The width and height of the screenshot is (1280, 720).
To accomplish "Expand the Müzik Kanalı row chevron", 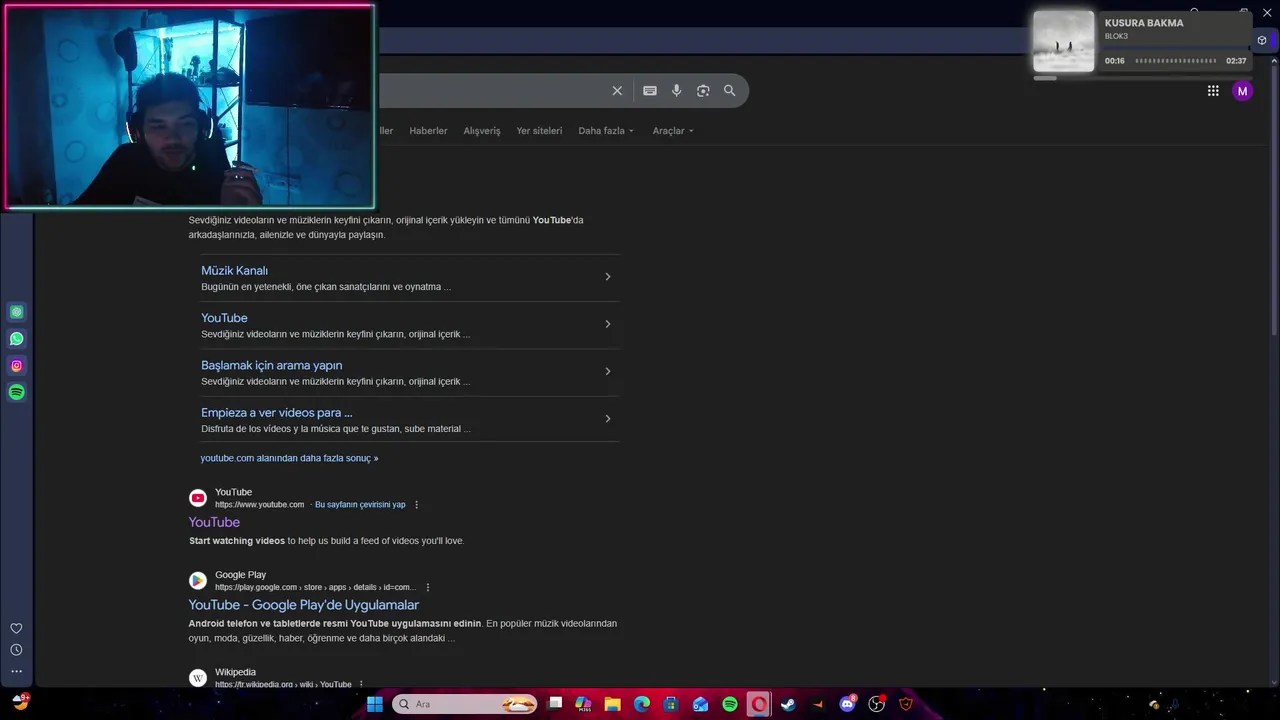I will [607, 277].
